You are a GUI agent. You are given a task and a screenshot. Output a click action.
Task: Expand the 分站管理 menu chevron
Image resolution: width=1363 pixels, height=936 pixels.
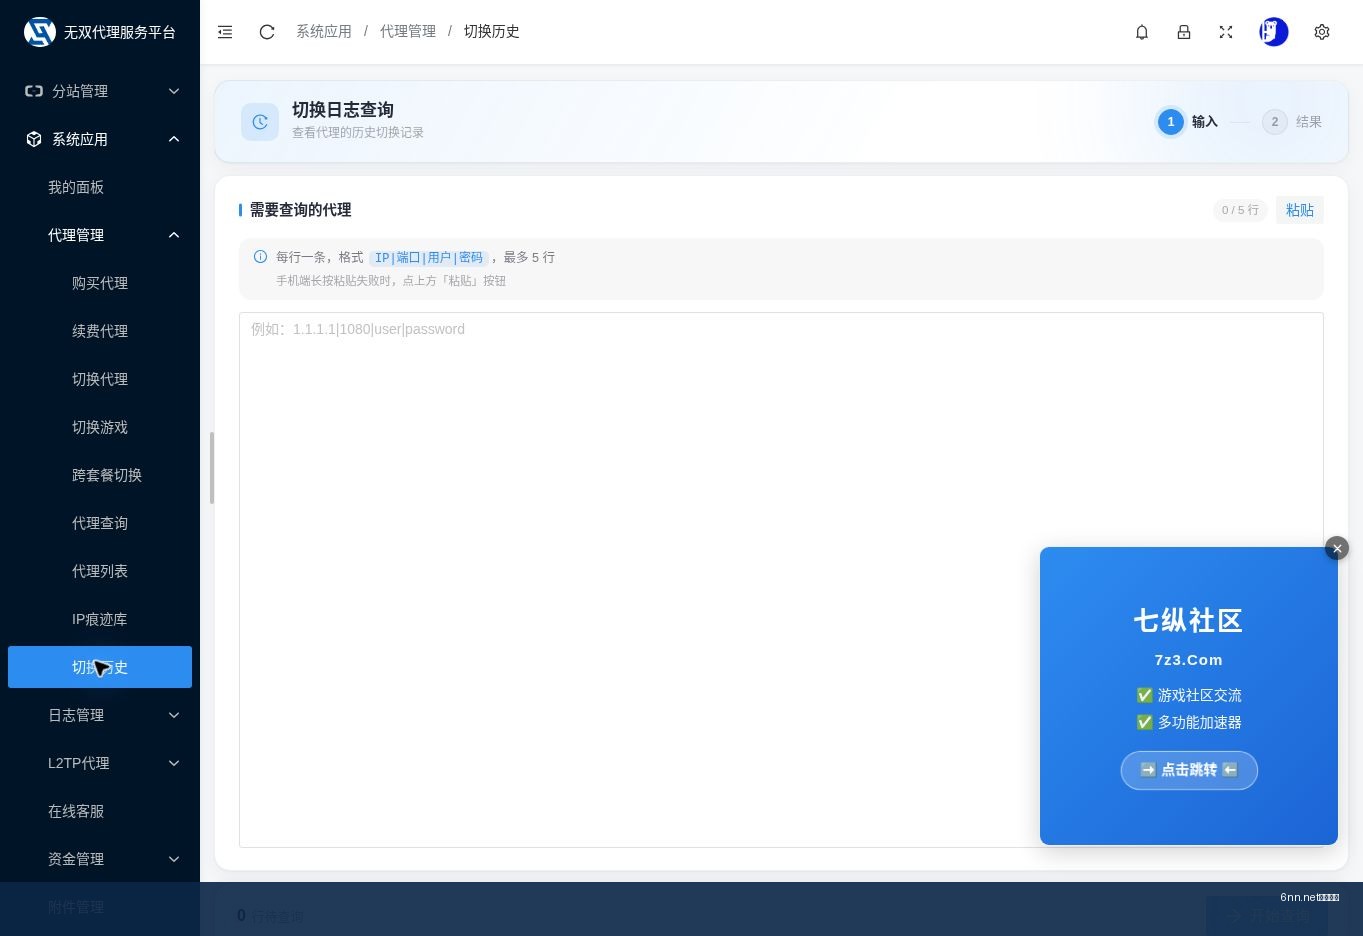174,91
